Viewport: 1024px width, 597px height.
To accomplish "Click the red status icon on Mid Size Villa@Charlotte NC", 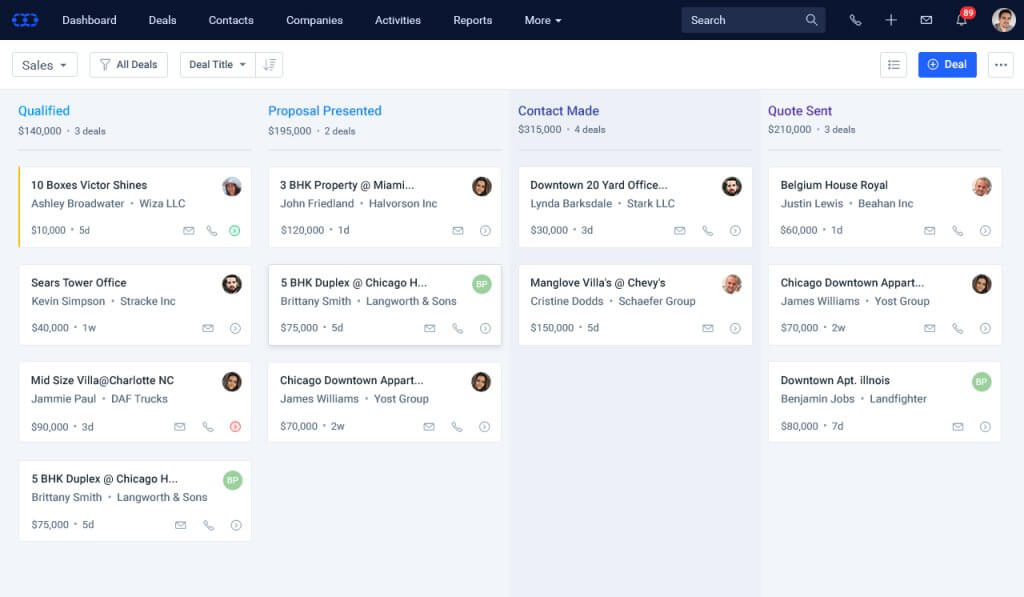I will pyautogui.click(x=236, y=426).
